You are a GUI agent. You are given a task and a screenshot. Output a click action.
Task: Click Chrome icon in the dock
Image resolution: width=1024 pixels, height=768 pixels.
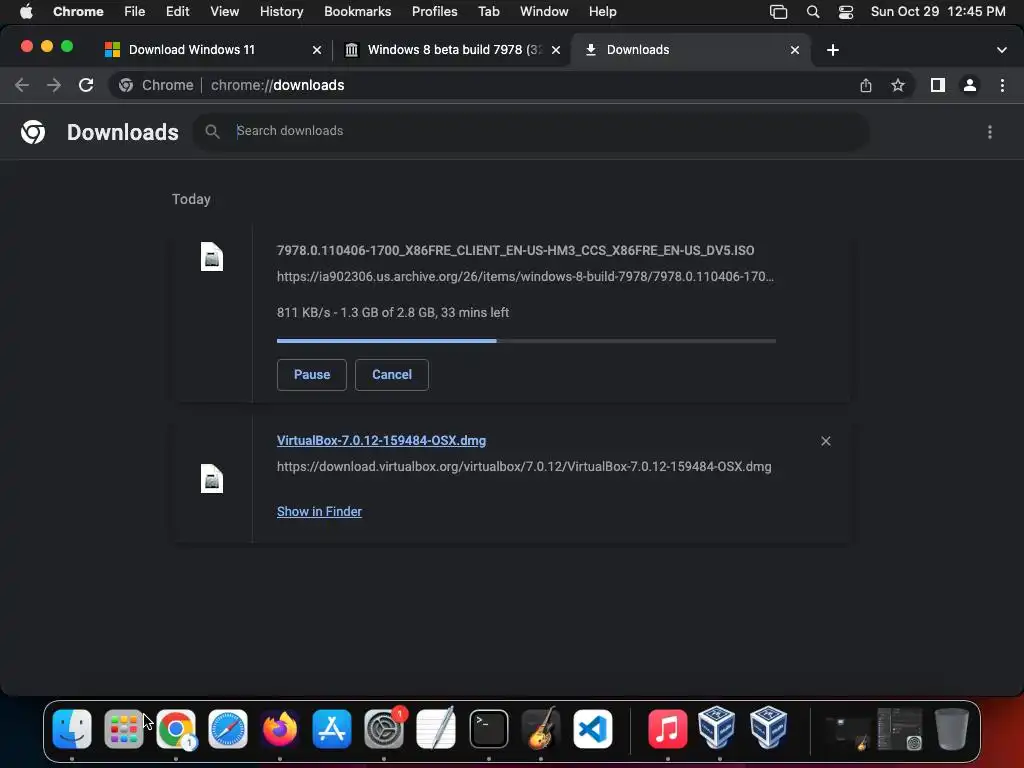[x=176, y=729]
